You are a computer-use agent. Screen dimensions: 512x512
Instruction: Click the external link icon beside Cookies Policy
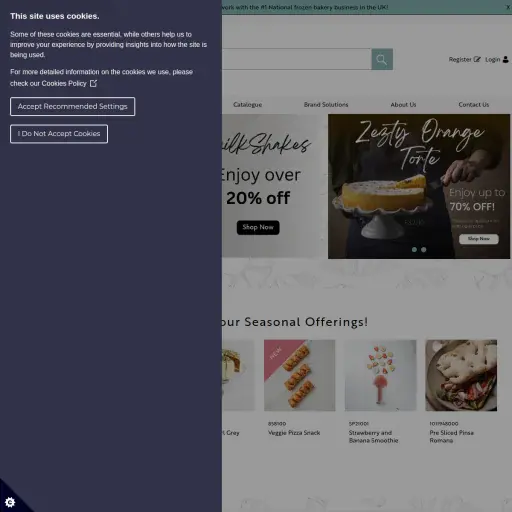(93, 83)
